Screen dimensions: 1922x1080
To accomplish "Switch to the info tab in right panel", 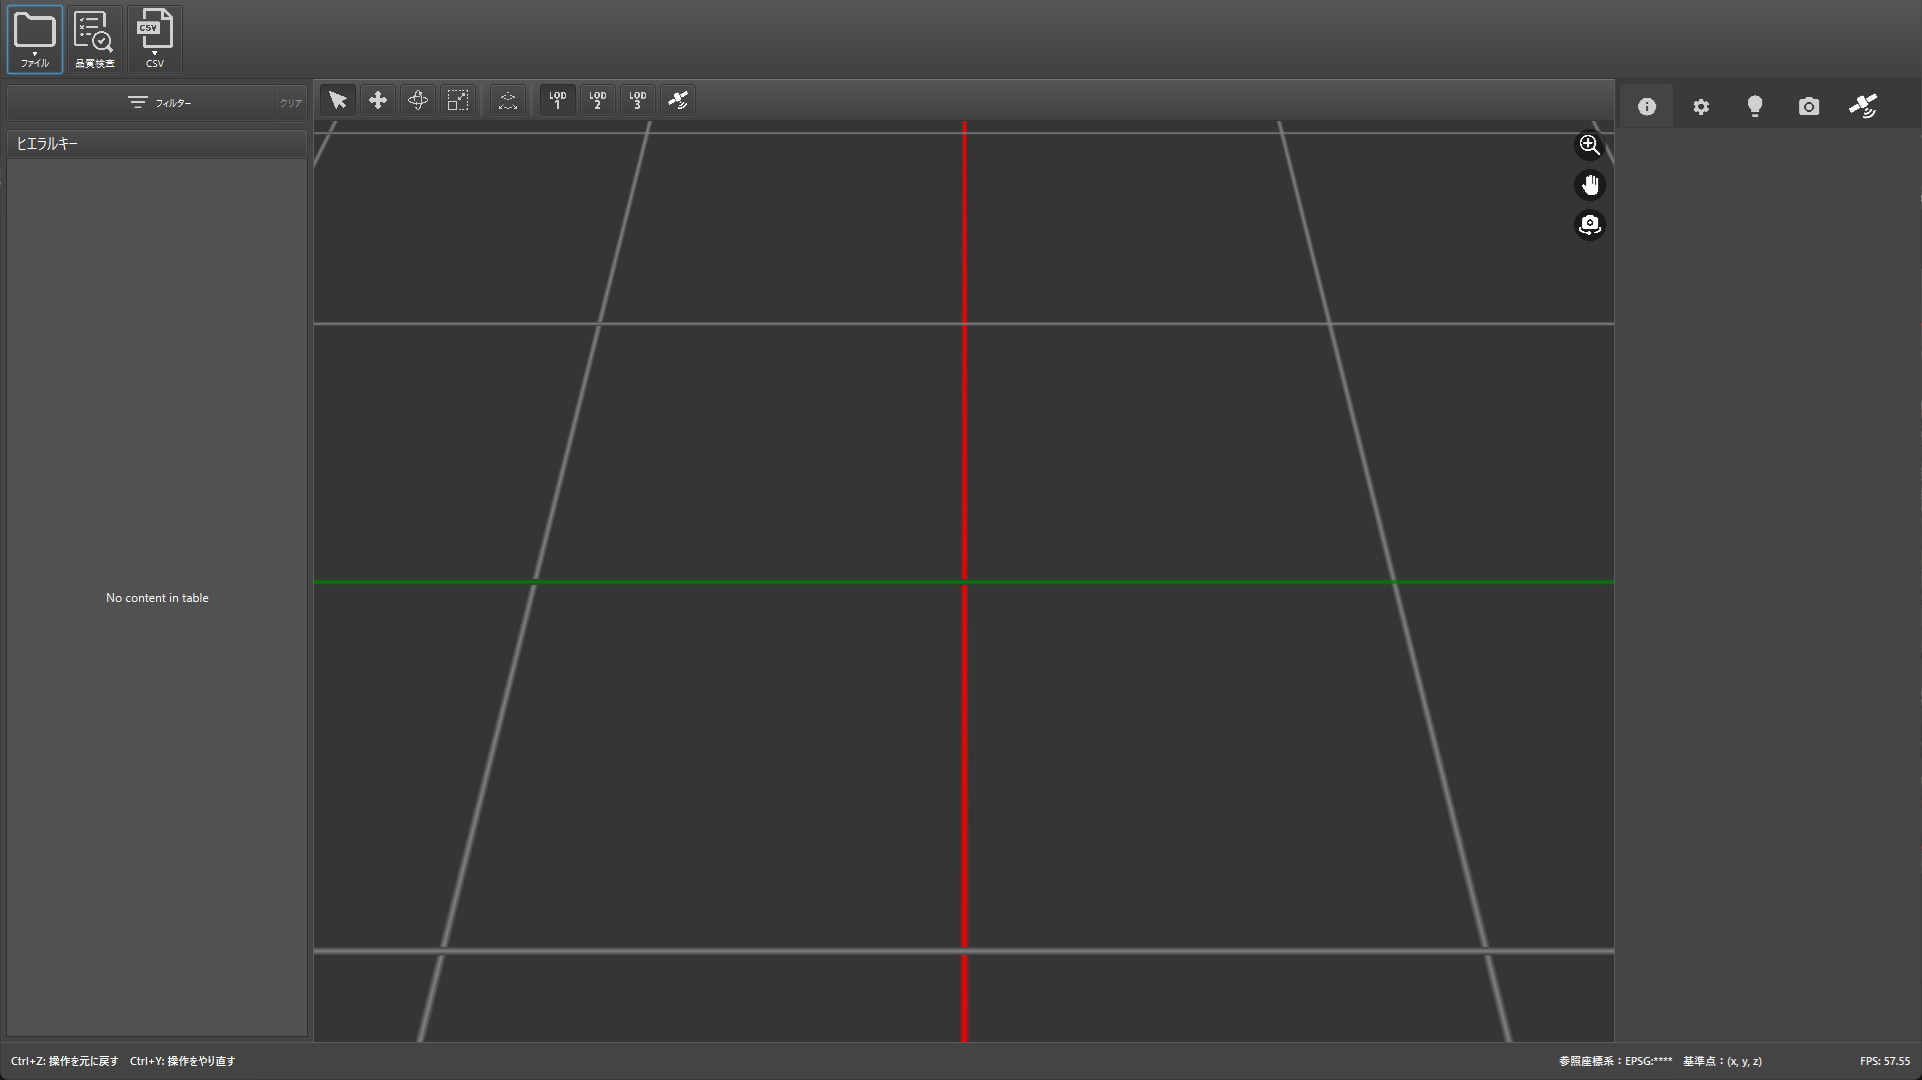I will coord(1647,106).
